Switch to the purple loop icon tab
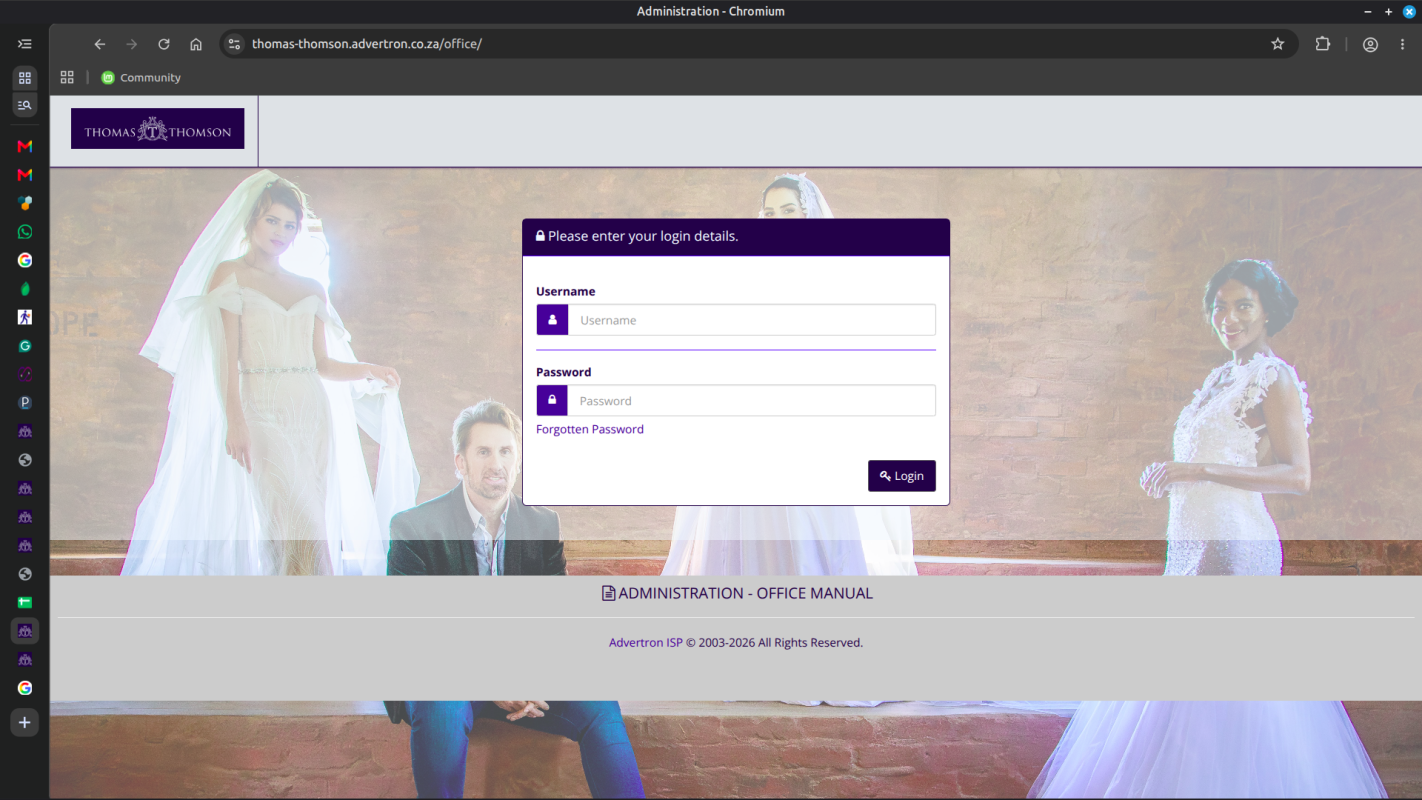Viewport: 1422px width, 800px height. (25, 374)
